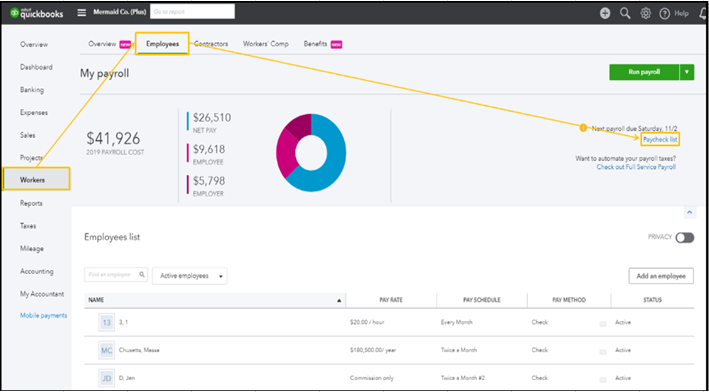Click the $20.00 / hour pay rate
Viewport: 709px width, 392px height.
[367, 323]
